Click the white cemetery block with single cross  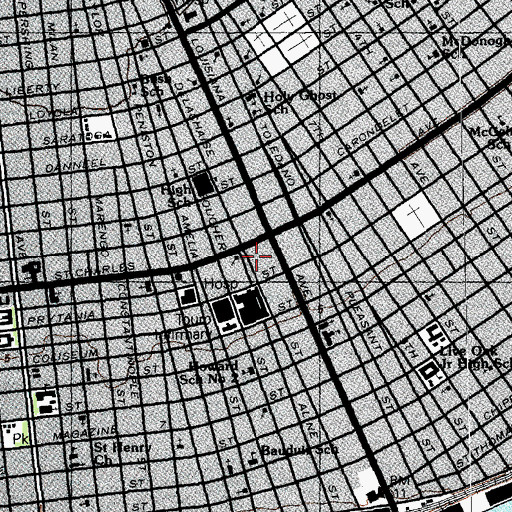[416, 215]
